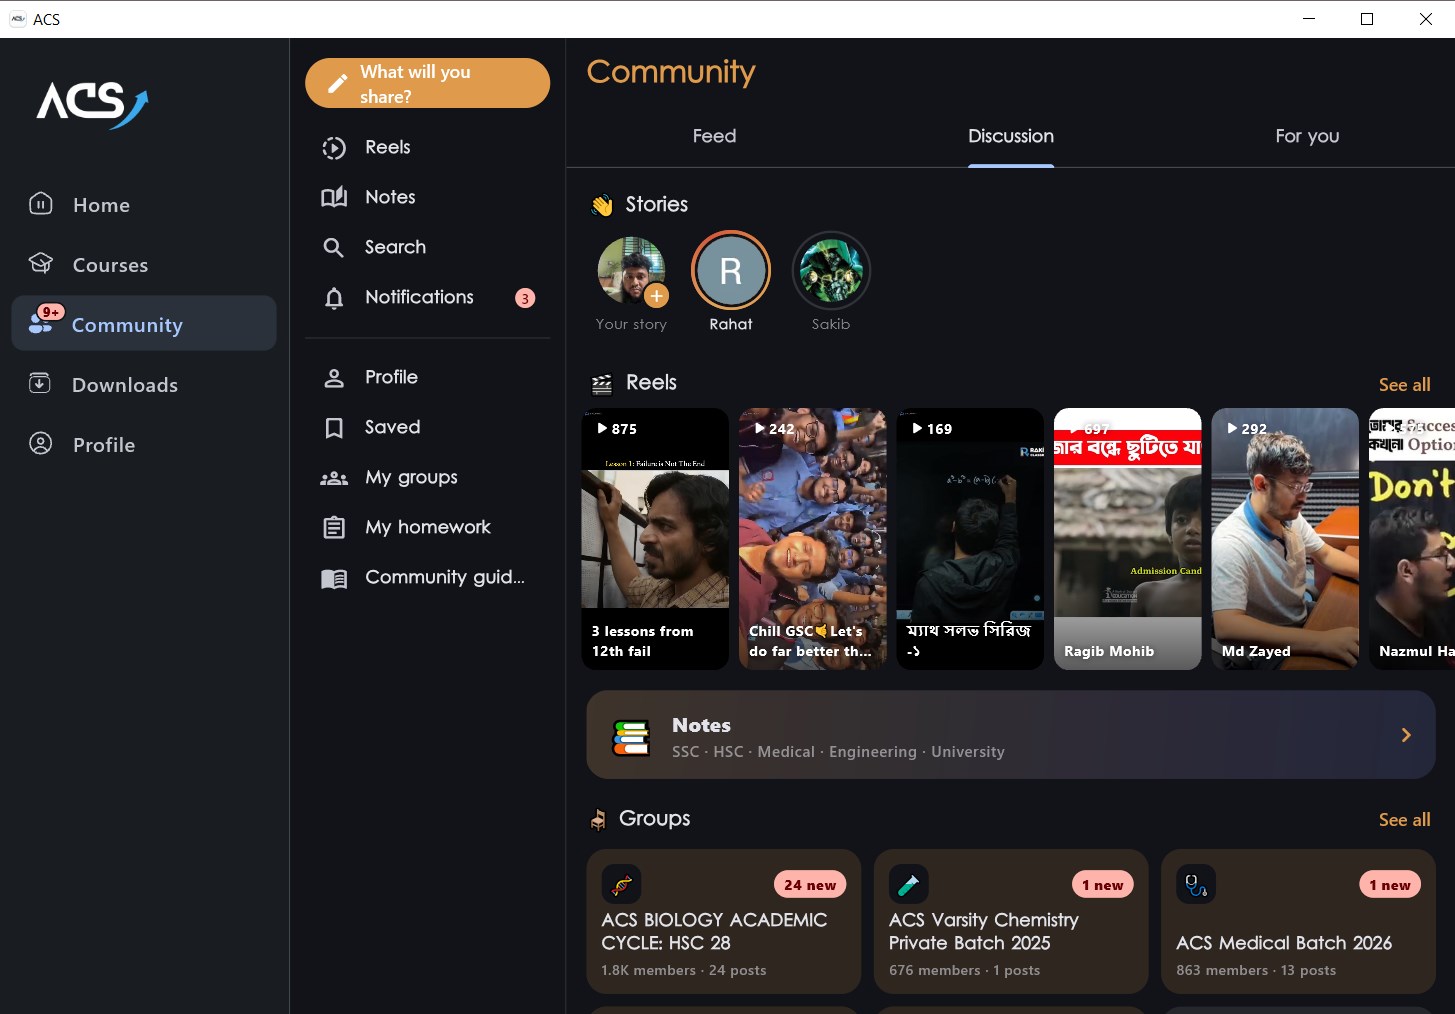Open ACS Varsity Chemistry Private Batch group

(x=1011, y=922)
